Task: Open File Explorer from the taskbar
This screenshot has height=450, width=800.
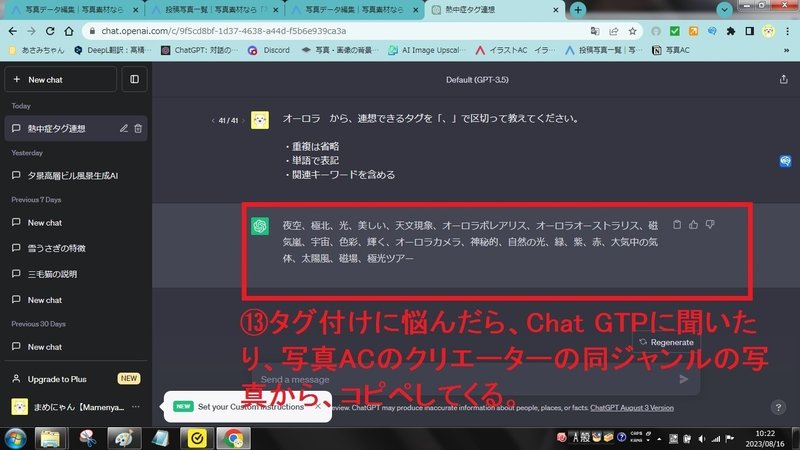Action: click(50, 439)
